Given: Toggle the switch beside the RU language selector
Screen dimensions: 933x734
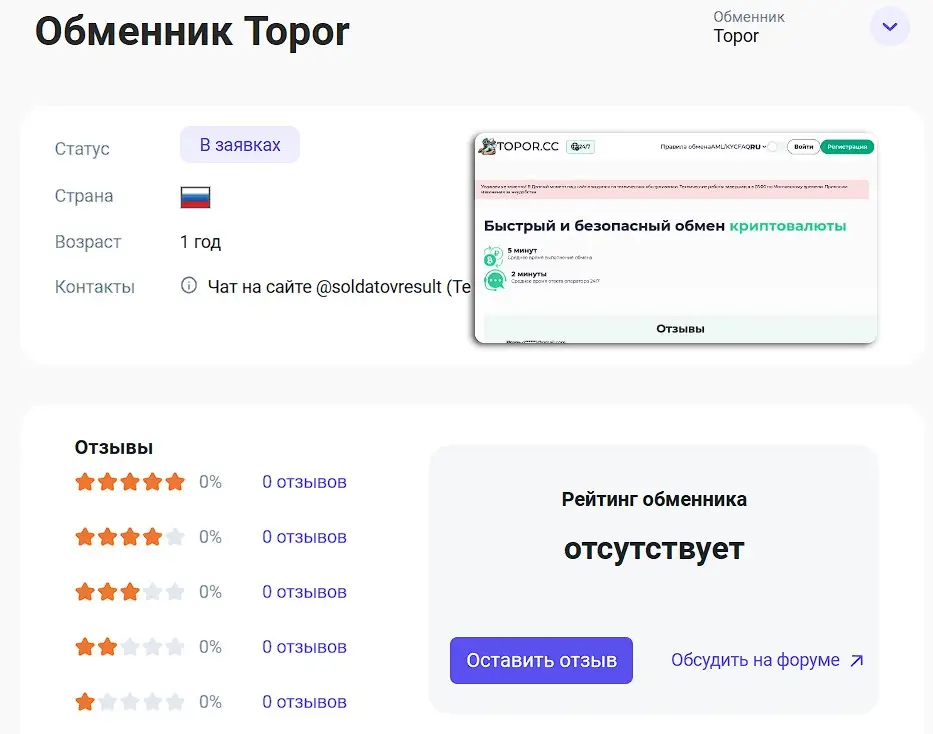Looking at the screenshot, I should [774, 147].
